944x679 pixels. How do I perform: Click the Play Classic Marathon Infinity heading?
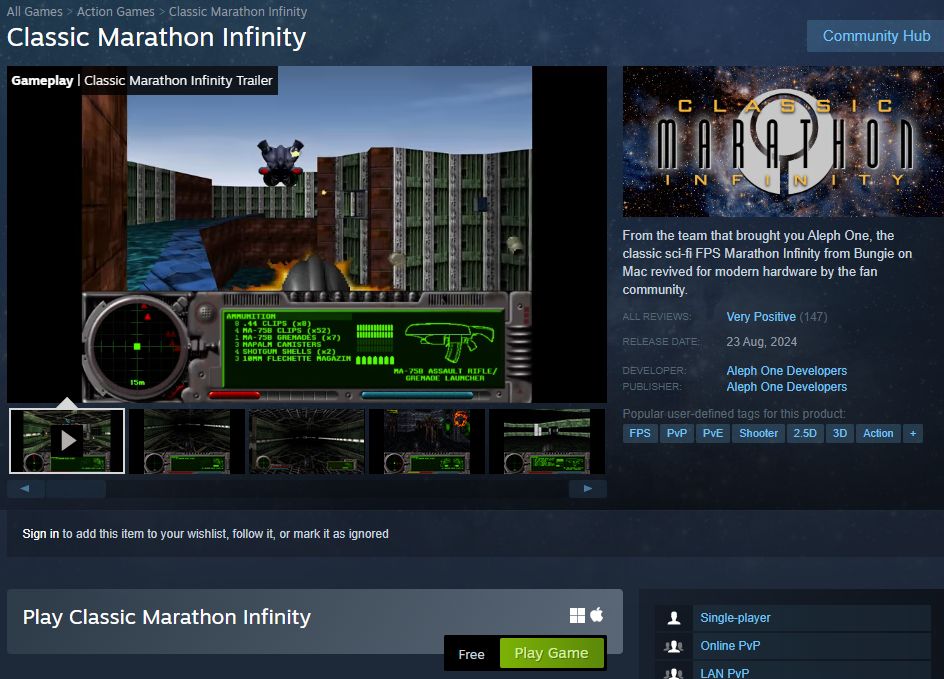coord(167,617)
